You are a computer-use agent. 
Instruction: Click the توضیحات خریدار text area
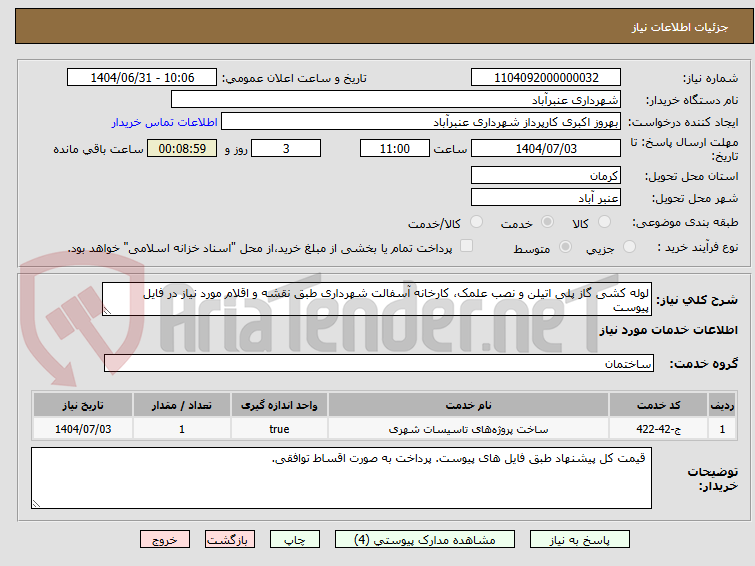point(341,478)
